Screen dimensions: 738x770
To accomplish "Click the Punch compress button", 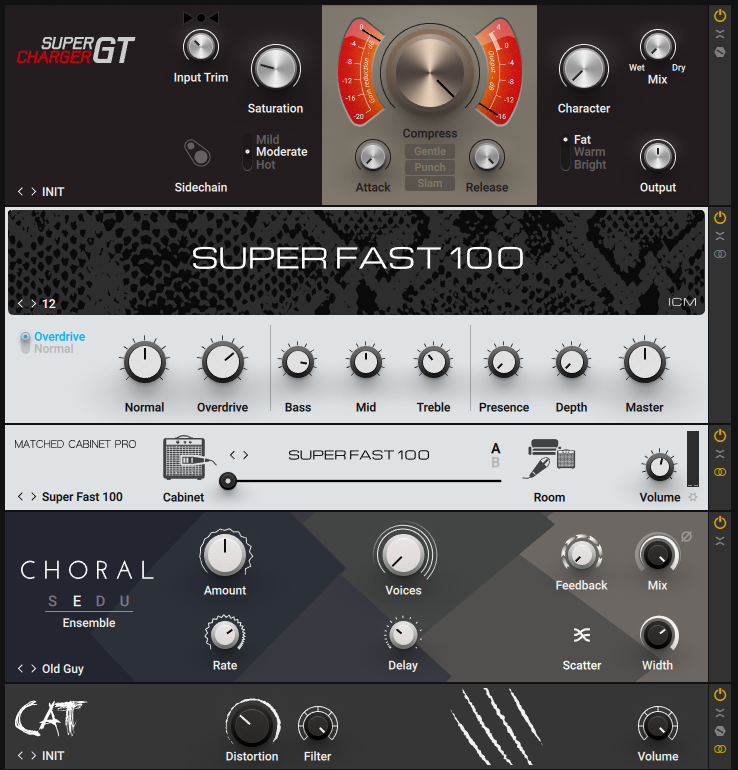I will pos(430,167).
